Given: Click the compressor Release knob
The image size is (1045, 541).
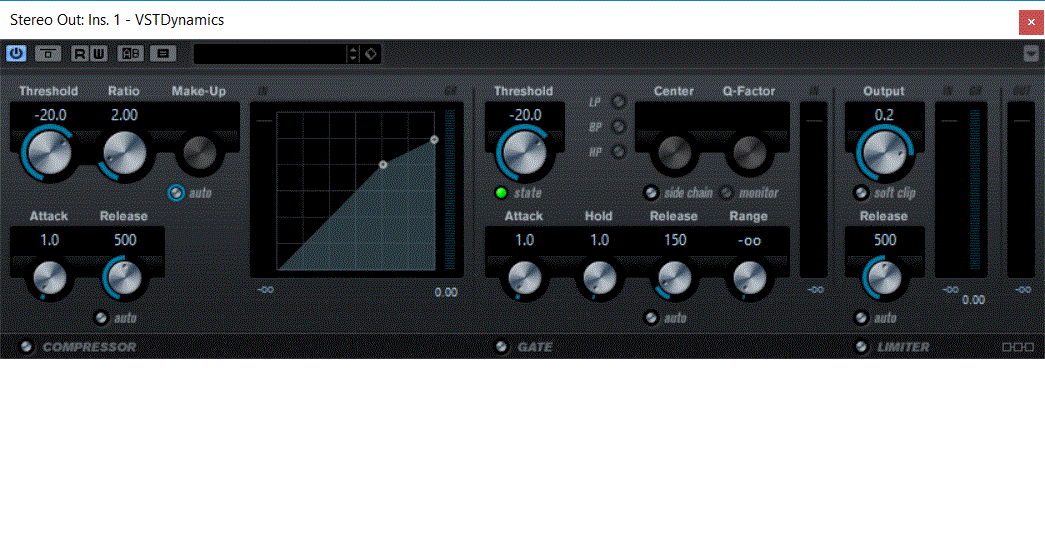Looking at the screenshot, I should 124,278.
